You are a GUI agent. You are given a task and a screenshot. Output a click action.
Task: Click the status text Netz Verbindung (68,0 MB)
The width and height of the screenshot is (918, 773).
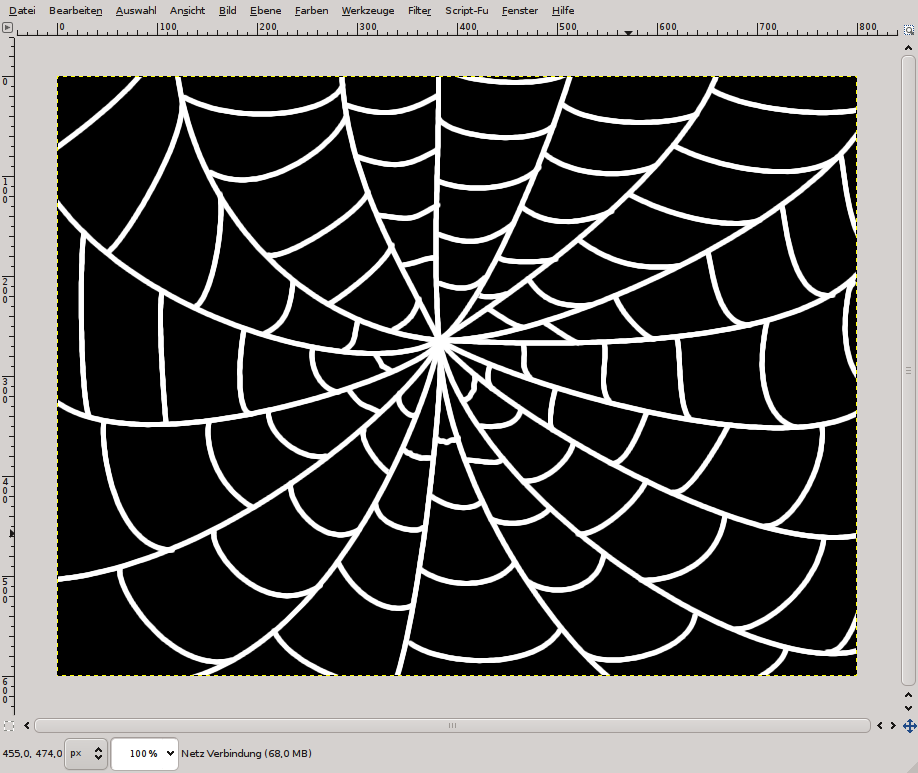246,754
